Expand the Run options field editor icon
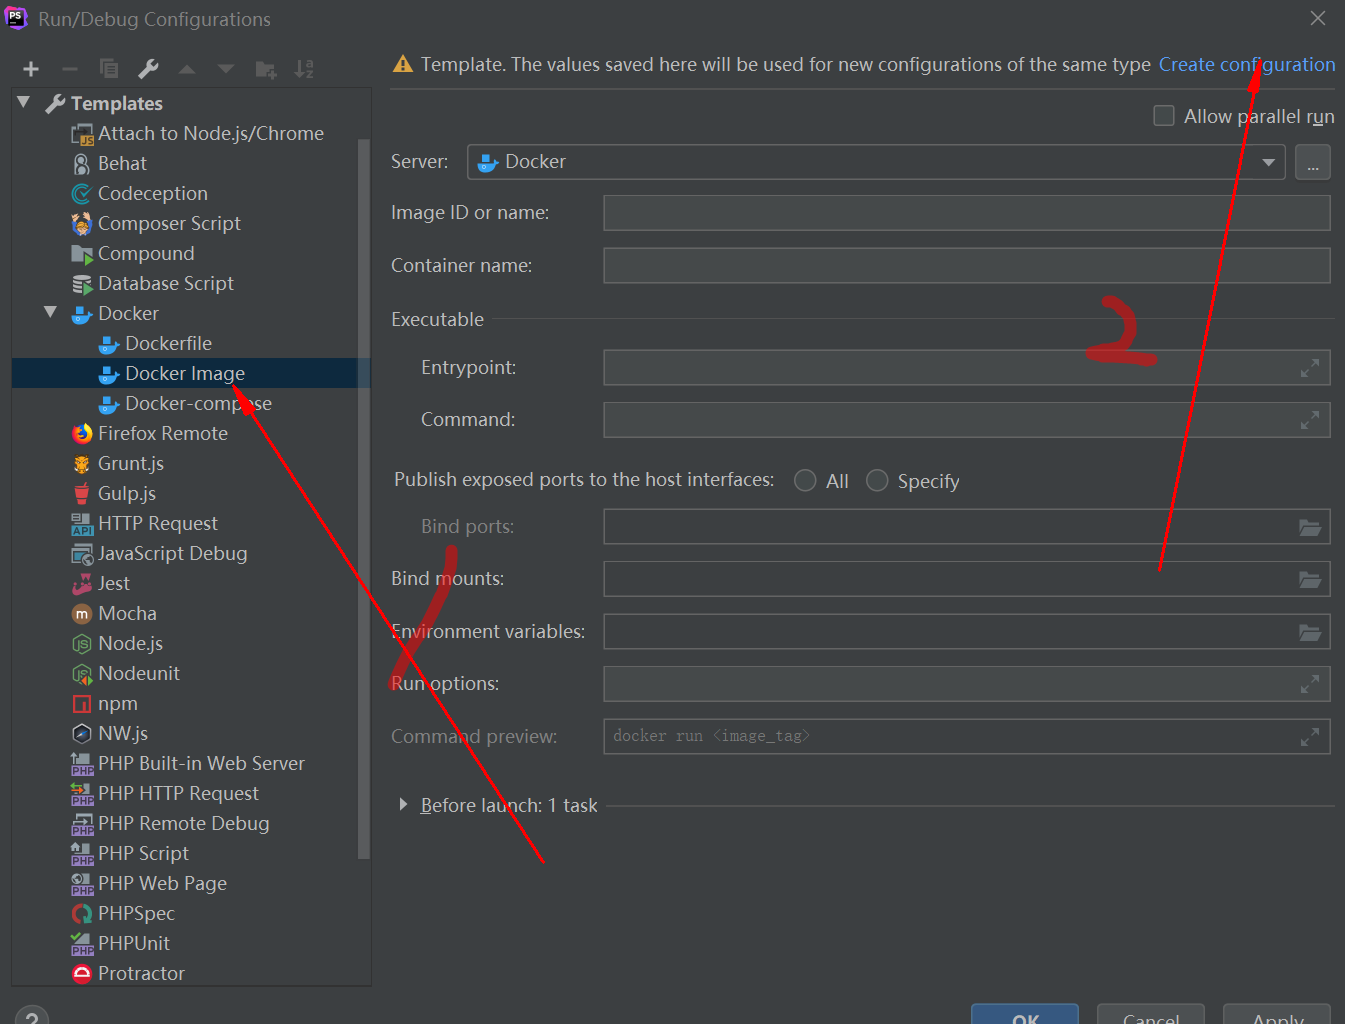1345x1024 pixels. click(1310, 684)
